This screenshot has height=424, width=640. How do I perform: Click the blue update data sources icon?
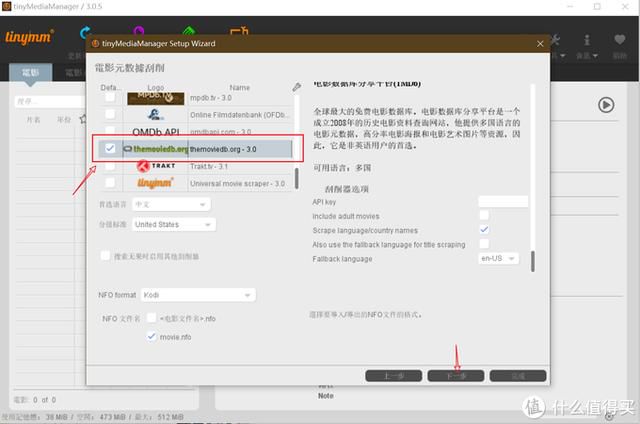pyautogui.click(x=86, y=32)
